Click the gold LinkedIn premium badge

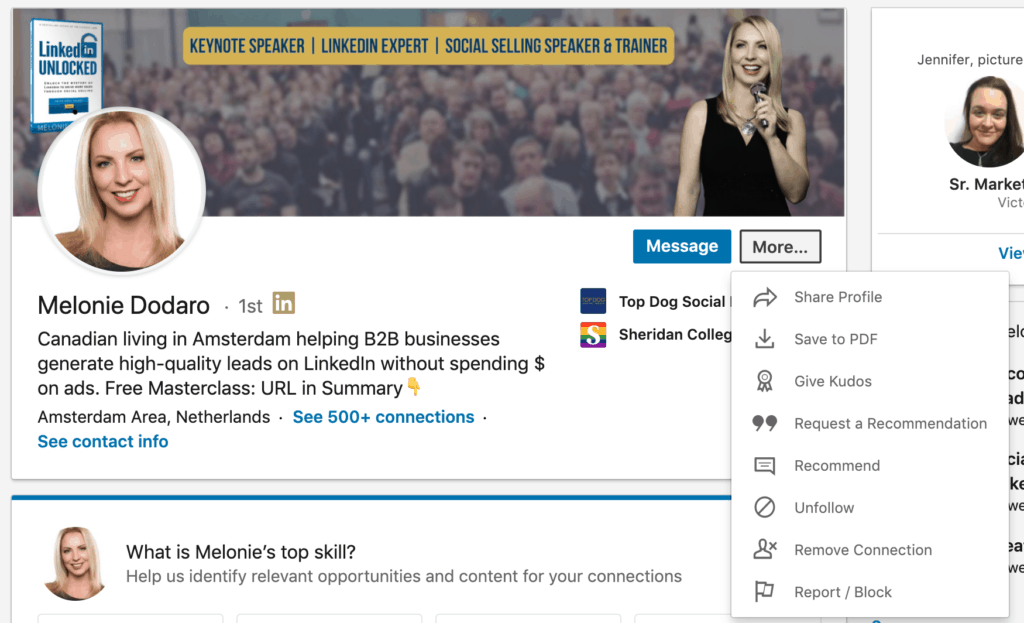[x=284, y=303]
